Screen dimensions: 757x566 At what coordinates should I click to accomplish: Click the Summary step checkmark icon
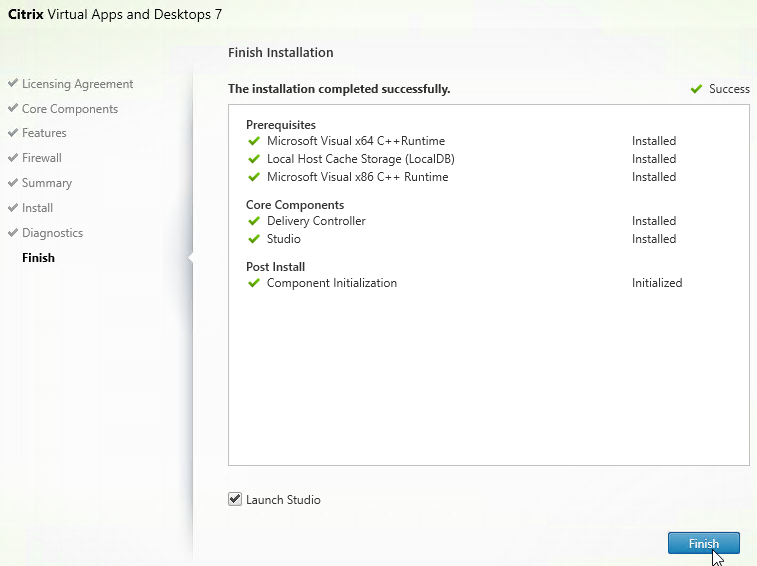13,183
